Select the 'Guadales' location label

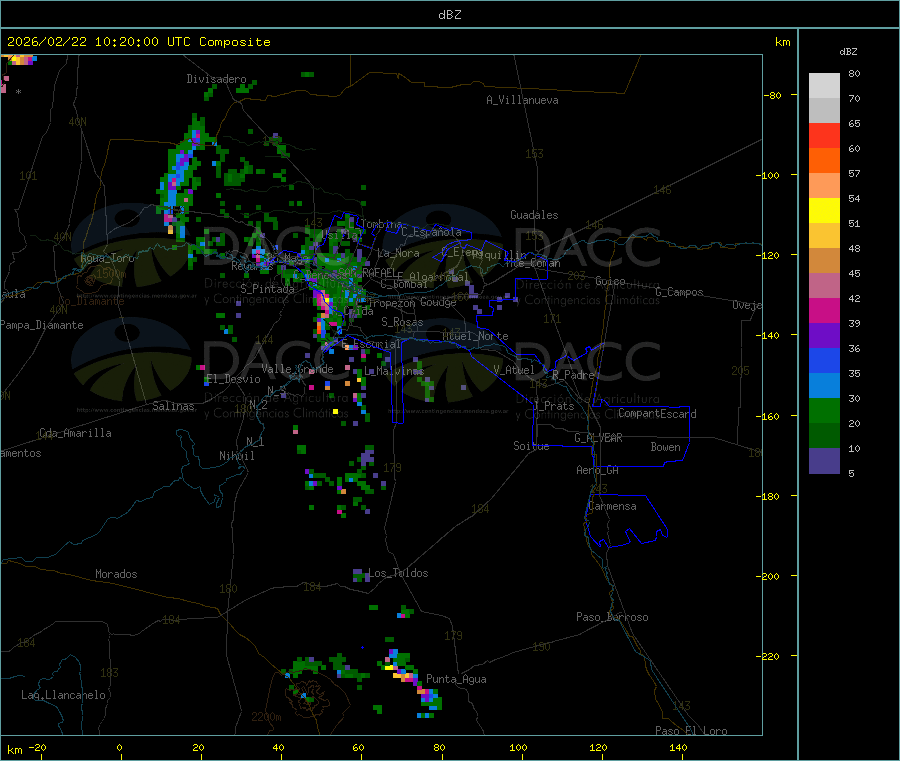pos(534,215)
